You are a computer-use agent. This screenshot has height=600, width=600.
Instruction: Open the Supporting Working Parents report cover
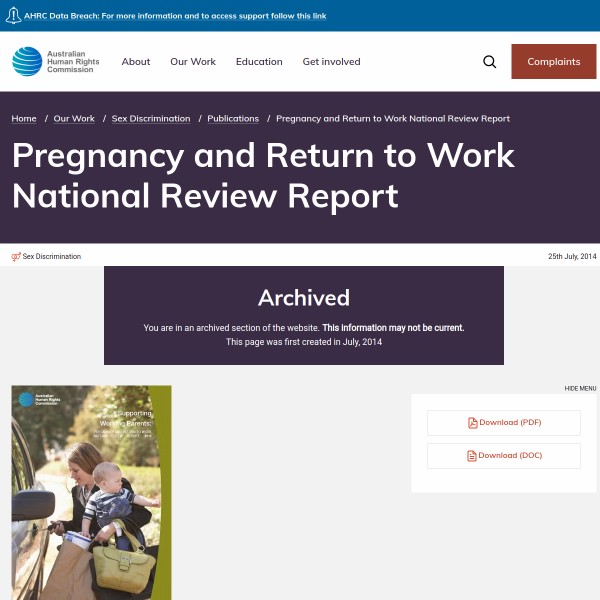91,492
